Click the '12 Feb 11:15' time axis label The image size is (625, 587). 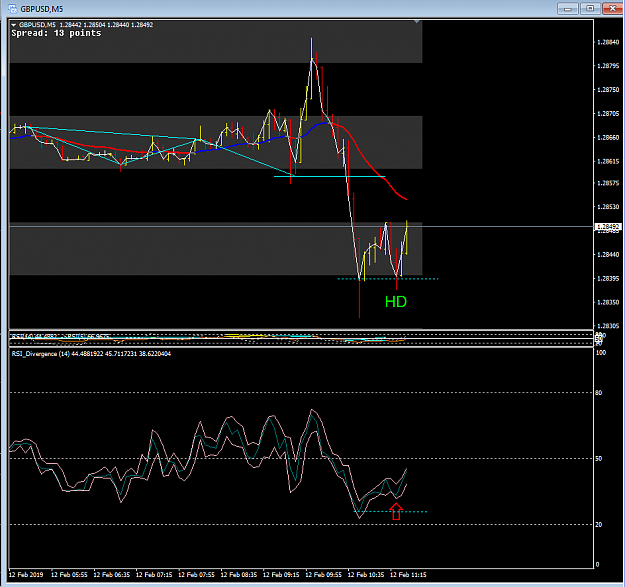[x=408, y=575]
